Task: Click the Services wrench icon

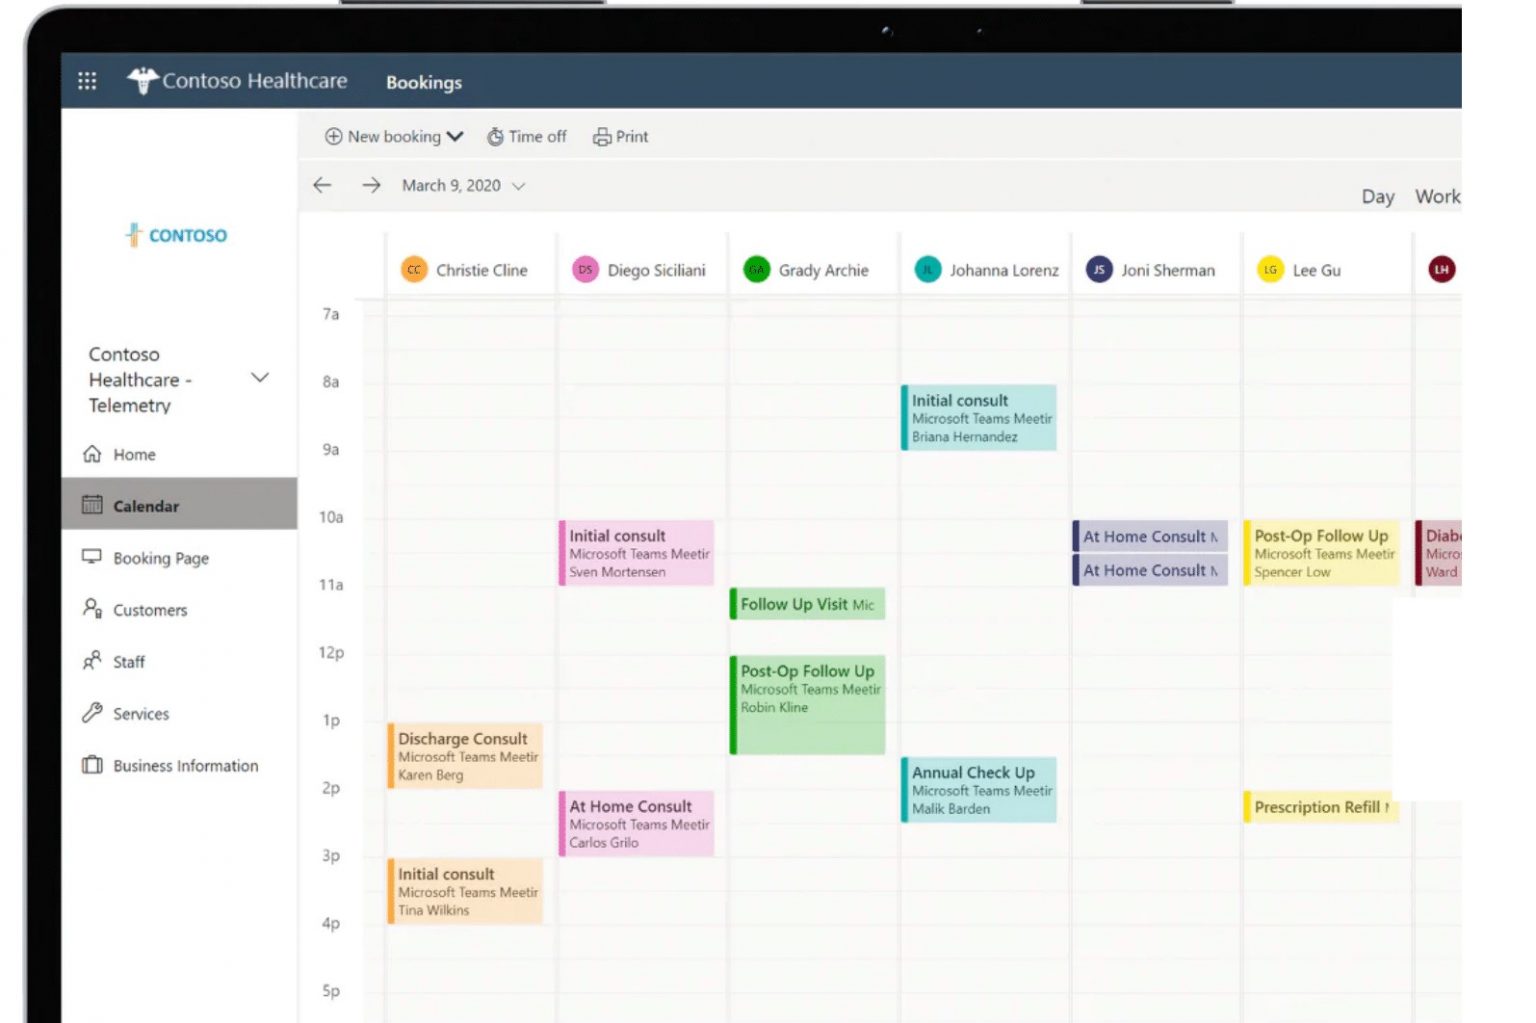Action: coord(92,713)
